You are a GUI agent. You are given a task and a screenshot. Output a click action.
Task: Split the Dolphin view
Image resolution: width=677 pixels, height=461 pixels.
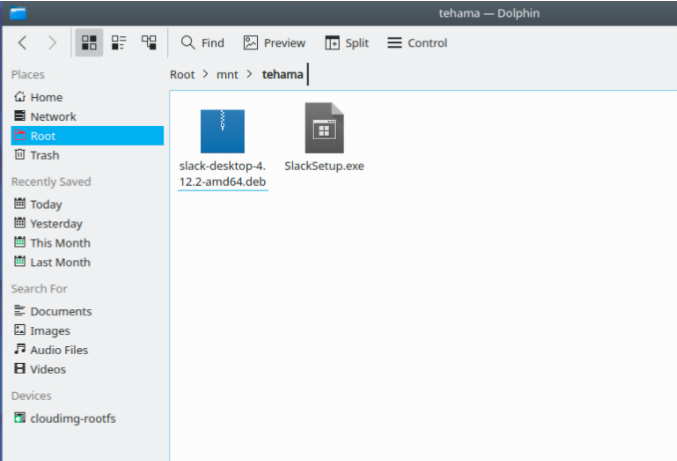point(347,43)
